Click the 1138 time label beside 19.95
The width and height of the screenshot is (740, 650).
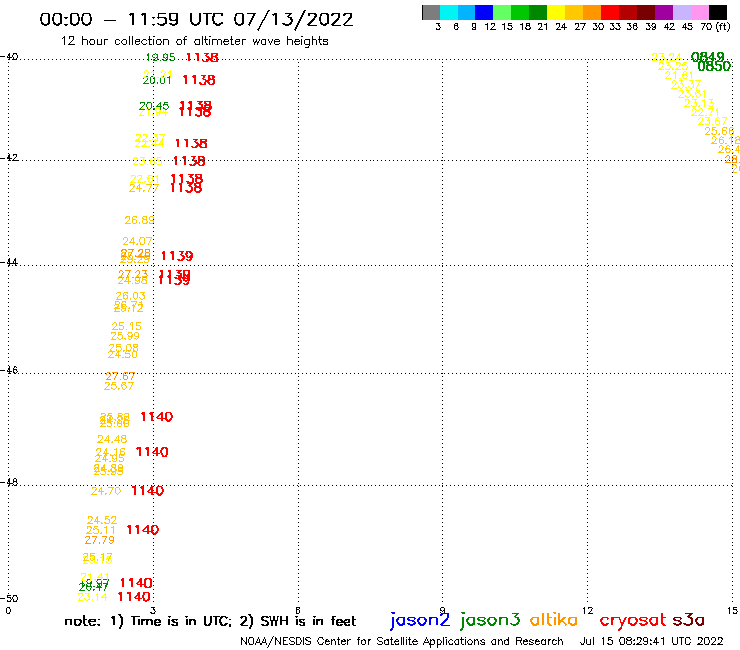[x=202, y=58]
